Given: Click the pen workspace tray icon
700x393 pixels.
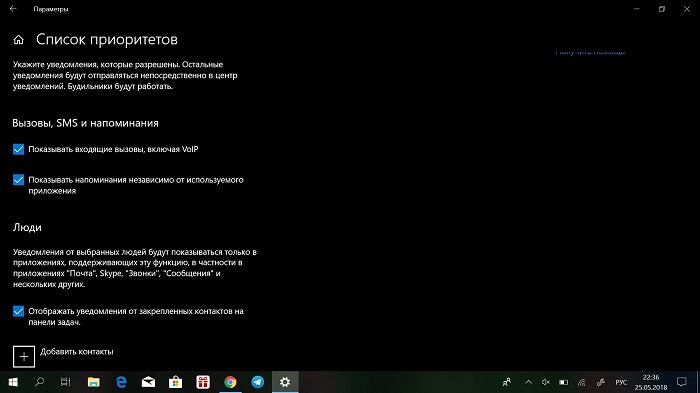Looking at the screenshot, I should coord(601,382).
